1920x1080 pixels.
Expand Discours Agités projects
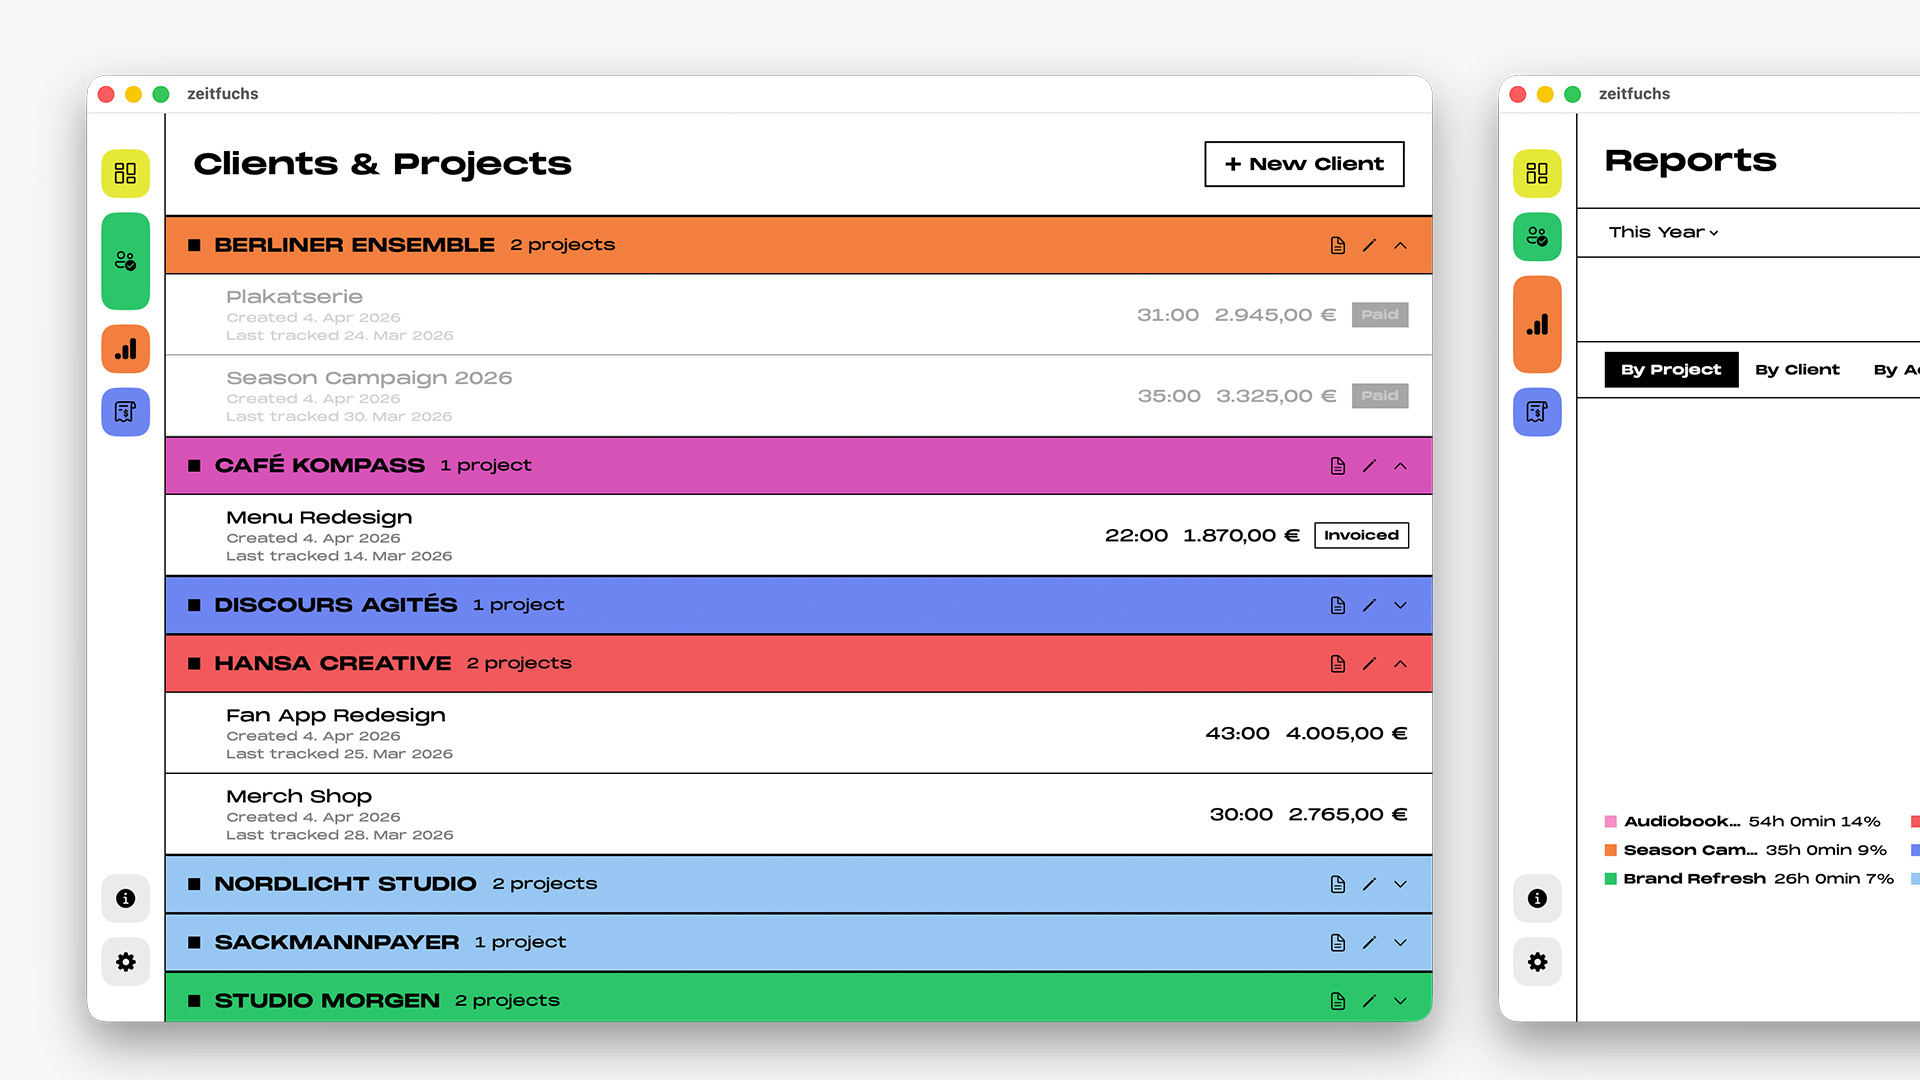pyautogui.click(x=1400, y=605)
